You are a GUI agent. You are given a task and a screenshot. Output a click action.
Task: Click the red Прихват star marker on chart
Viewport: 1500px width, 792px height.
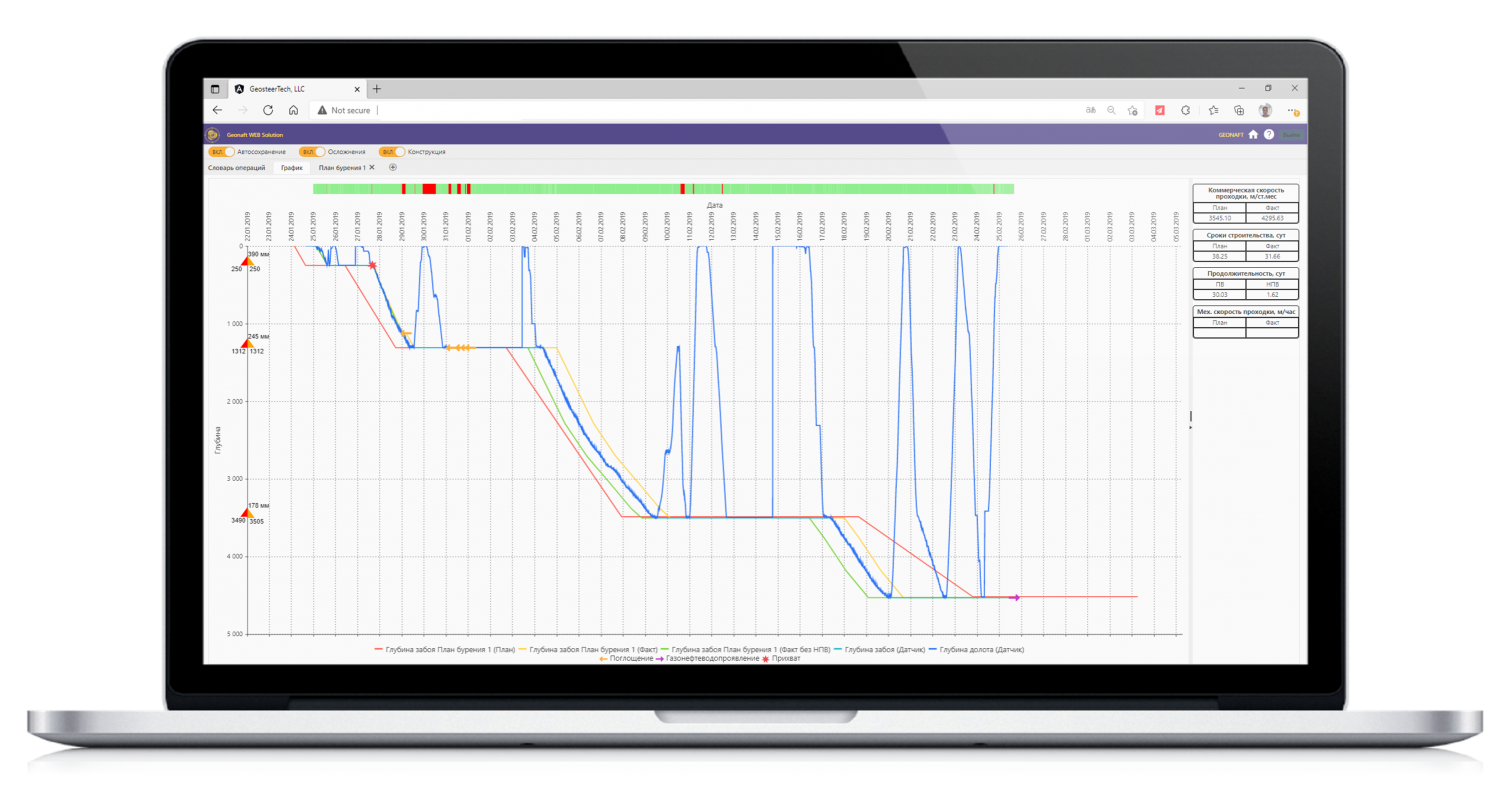pyautogui.click(x=373, y=265)
